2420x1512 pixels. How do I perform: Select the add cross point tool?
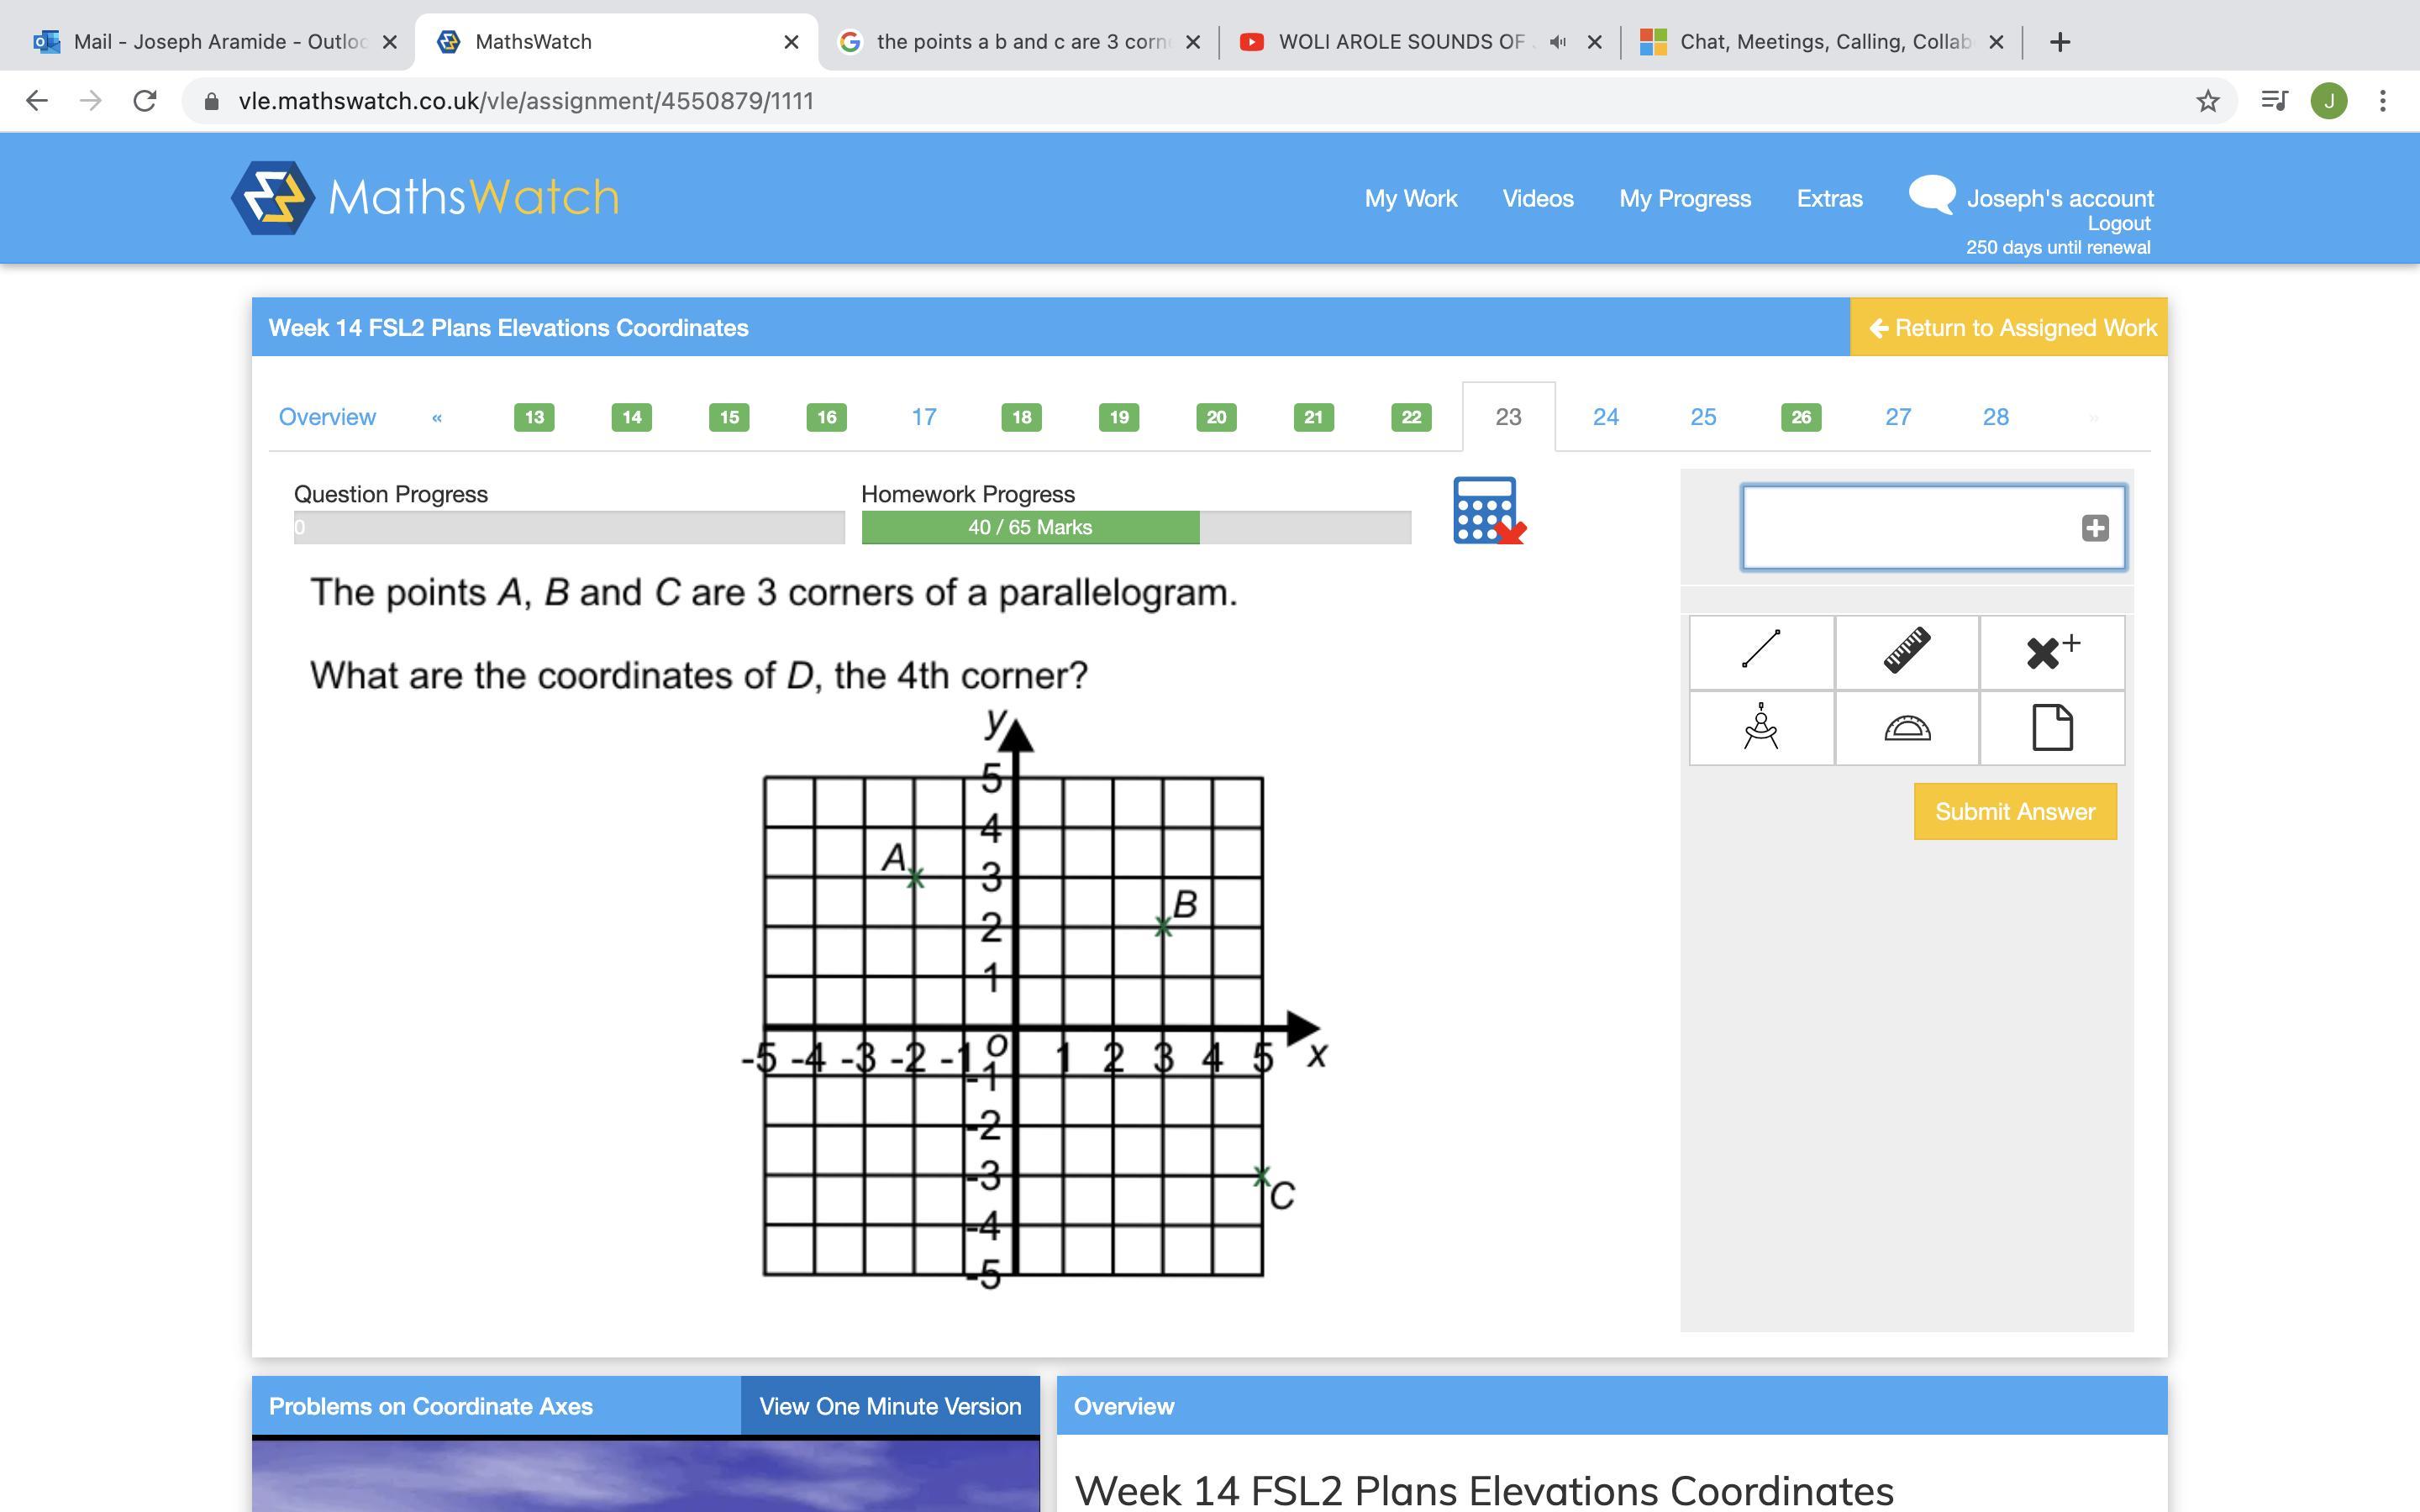pos(2052,651)
